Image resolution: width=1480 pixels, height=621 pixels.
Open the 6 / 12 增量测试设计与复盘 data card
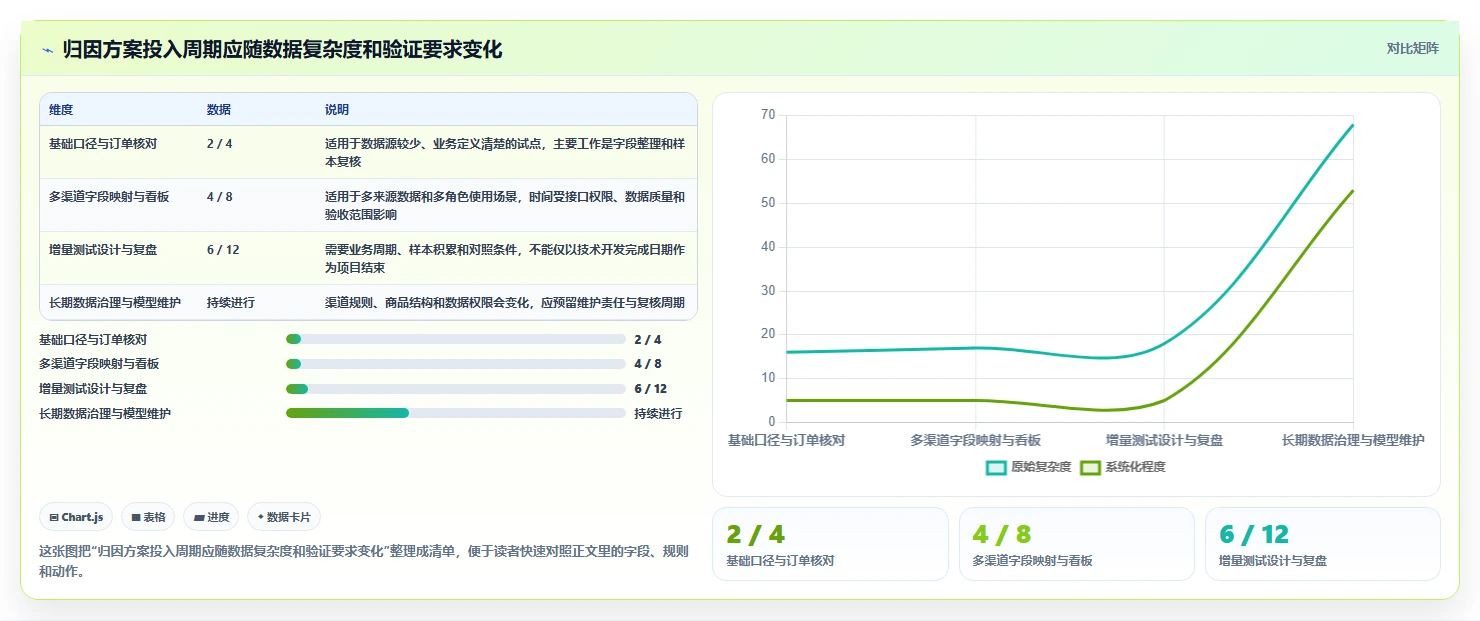point(1323,544)
